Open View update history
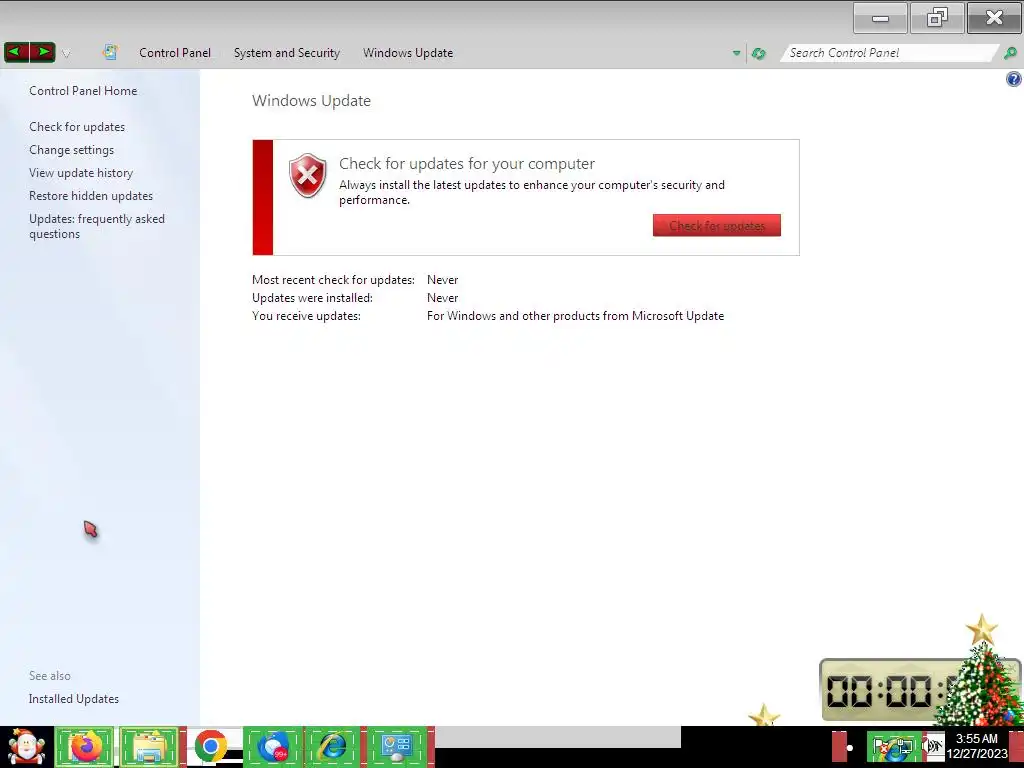This screenshot has height=768, width=1024. point(81,173)
